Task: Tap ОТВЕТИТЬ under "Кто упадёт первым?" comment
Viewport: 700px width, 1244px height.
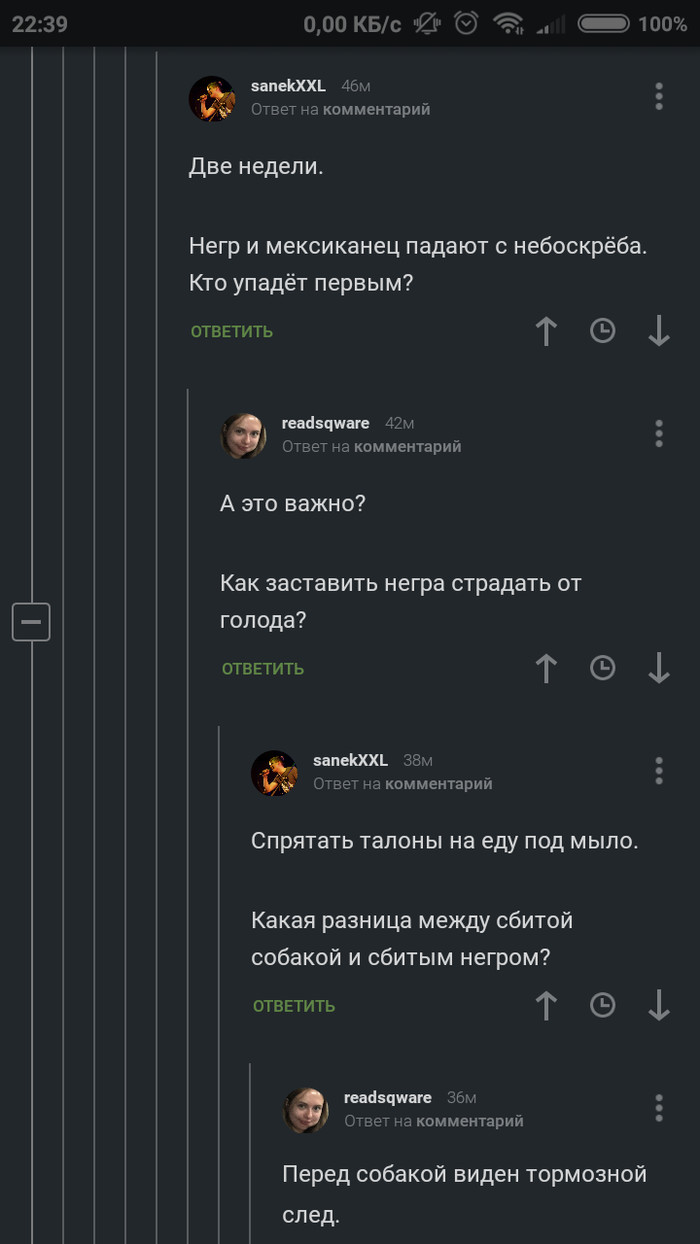Action: pos(232,332)
